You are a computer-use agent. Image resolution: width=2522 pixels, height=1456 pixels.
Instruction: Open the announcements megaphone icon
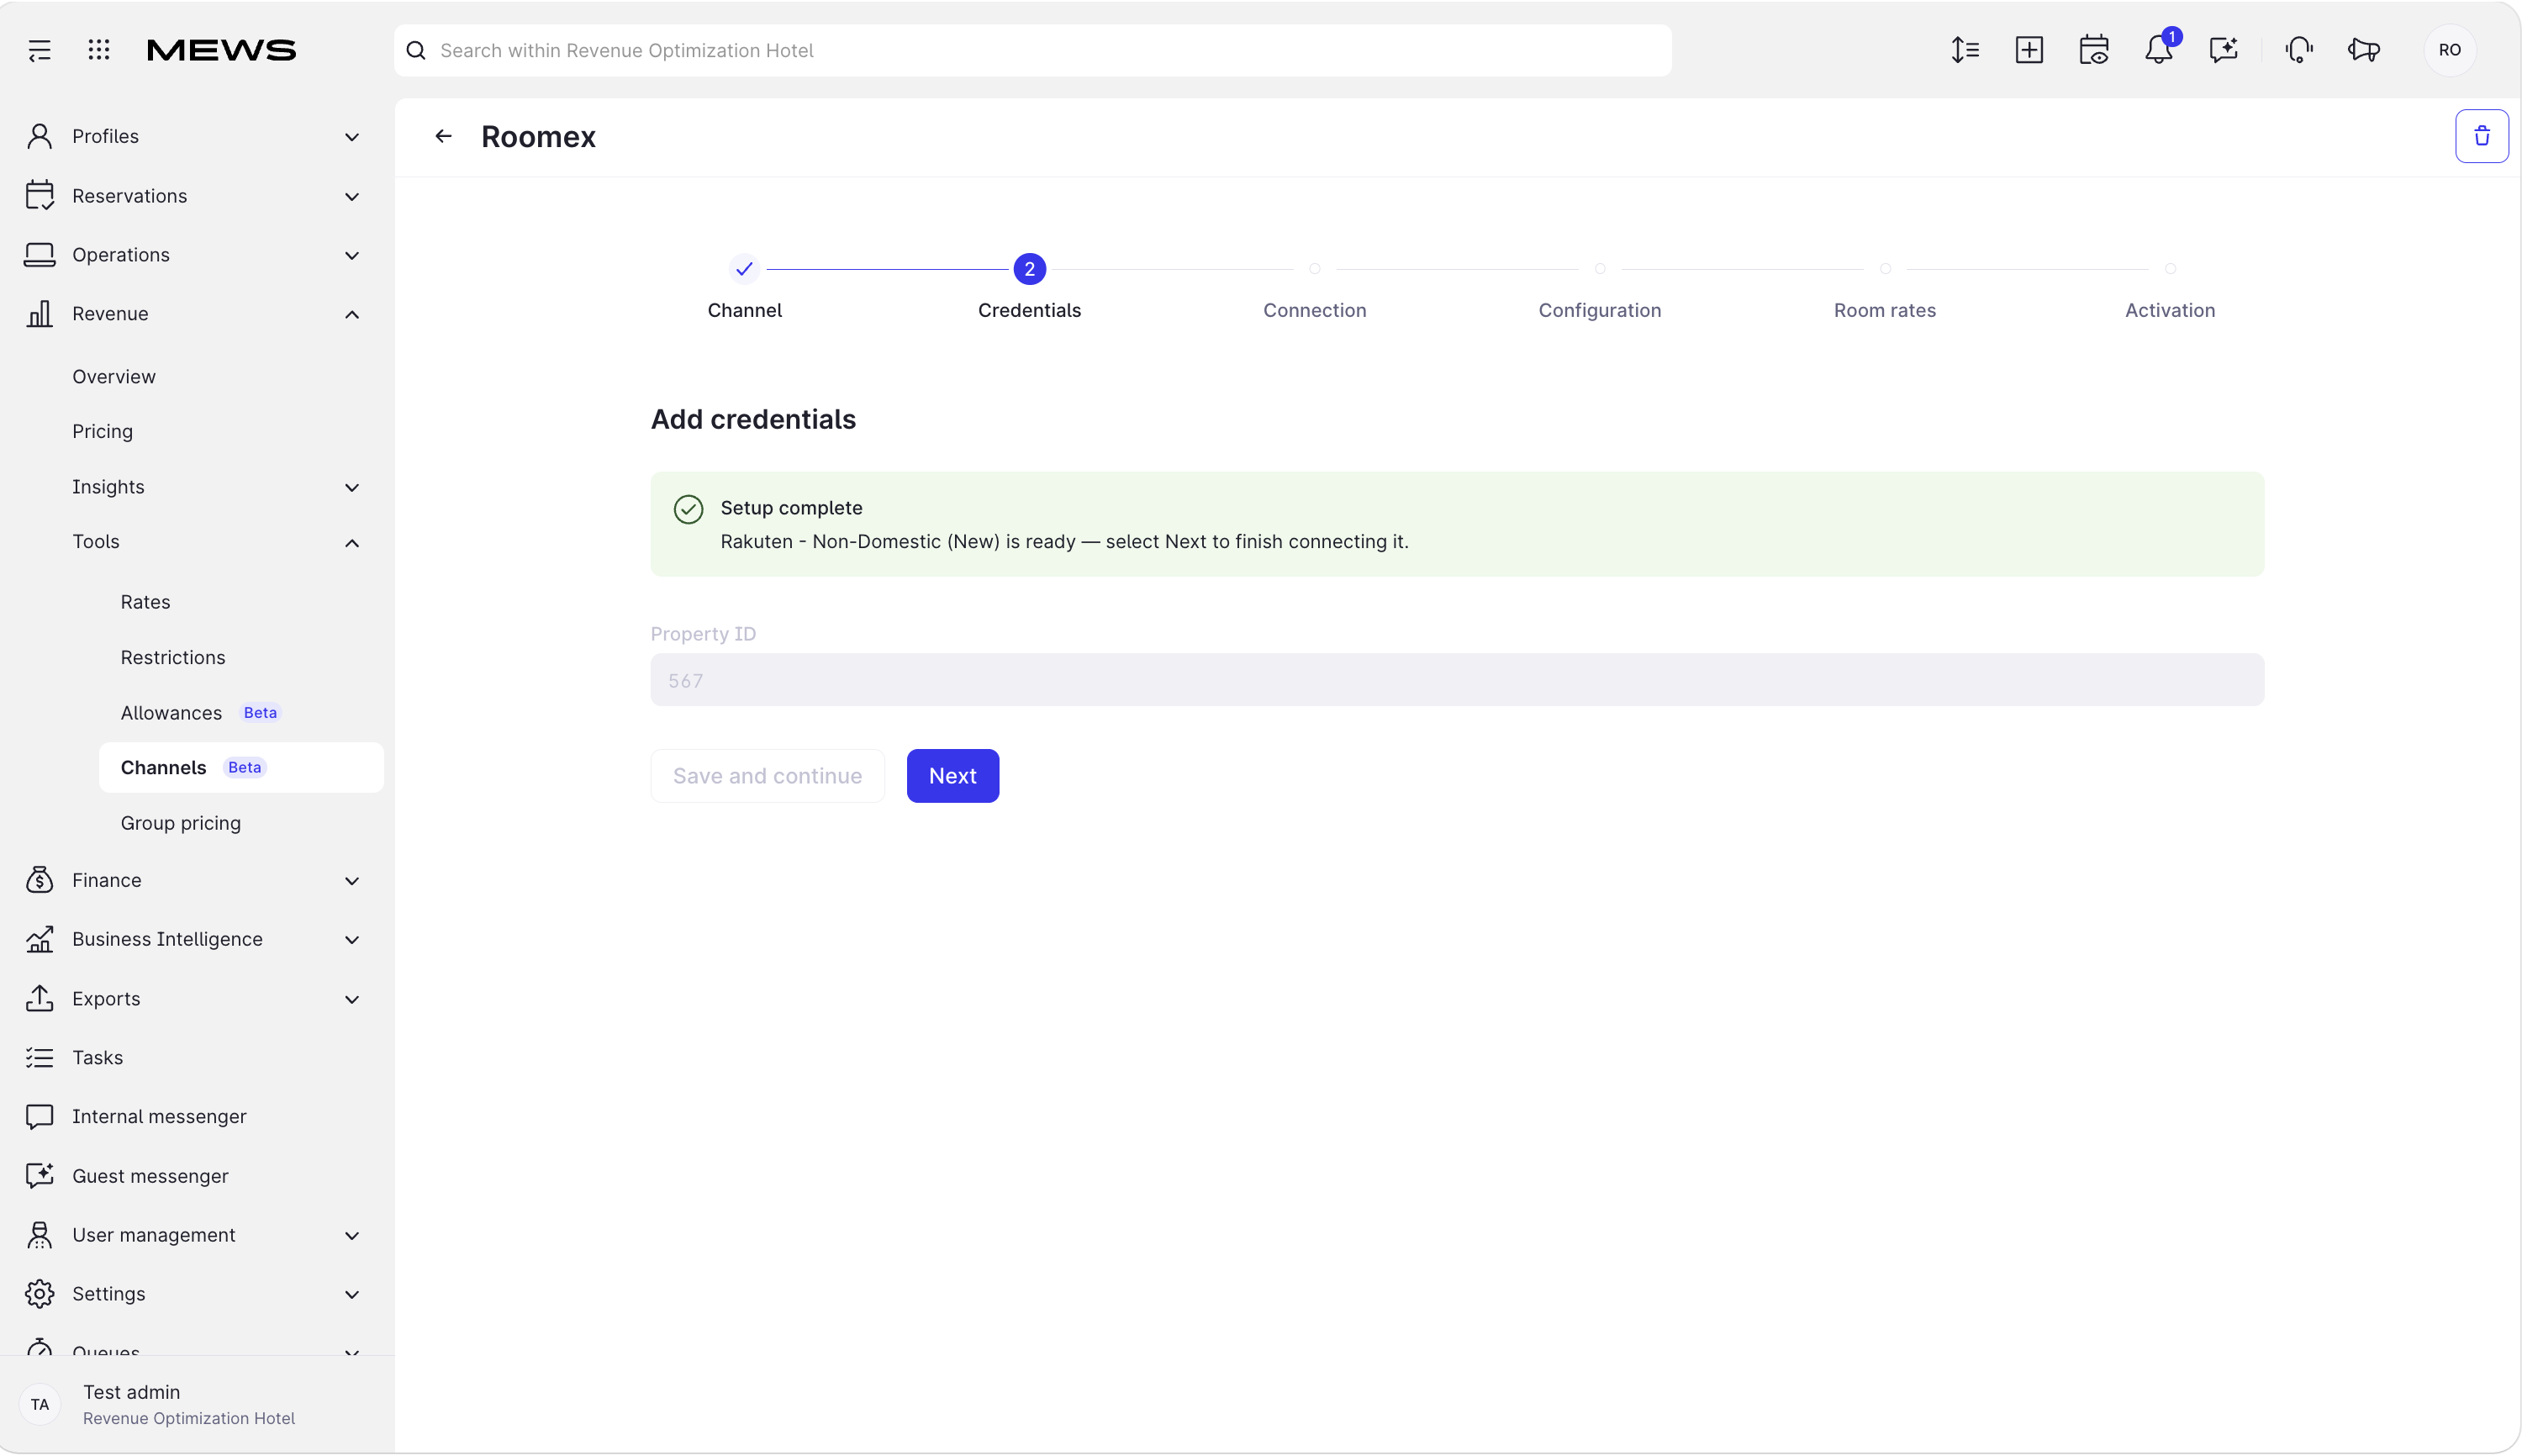point(2364,50)
